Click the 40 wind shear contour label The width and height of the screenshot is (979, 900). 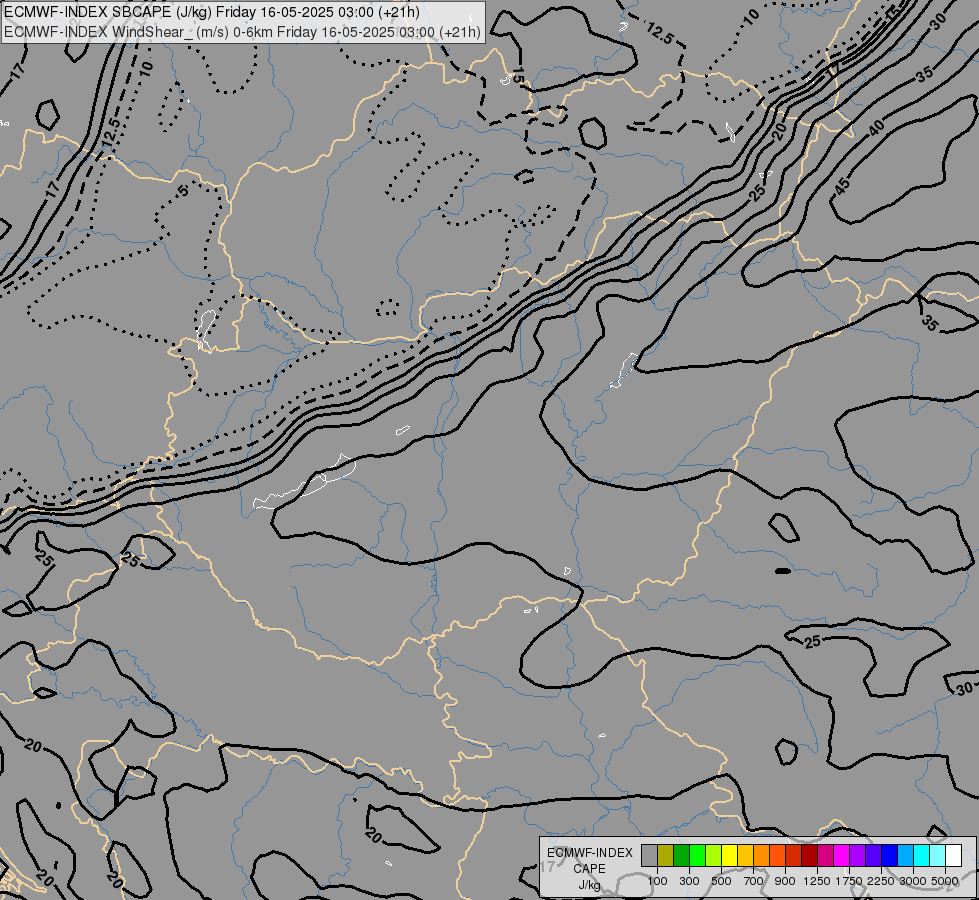coord(877,127)
